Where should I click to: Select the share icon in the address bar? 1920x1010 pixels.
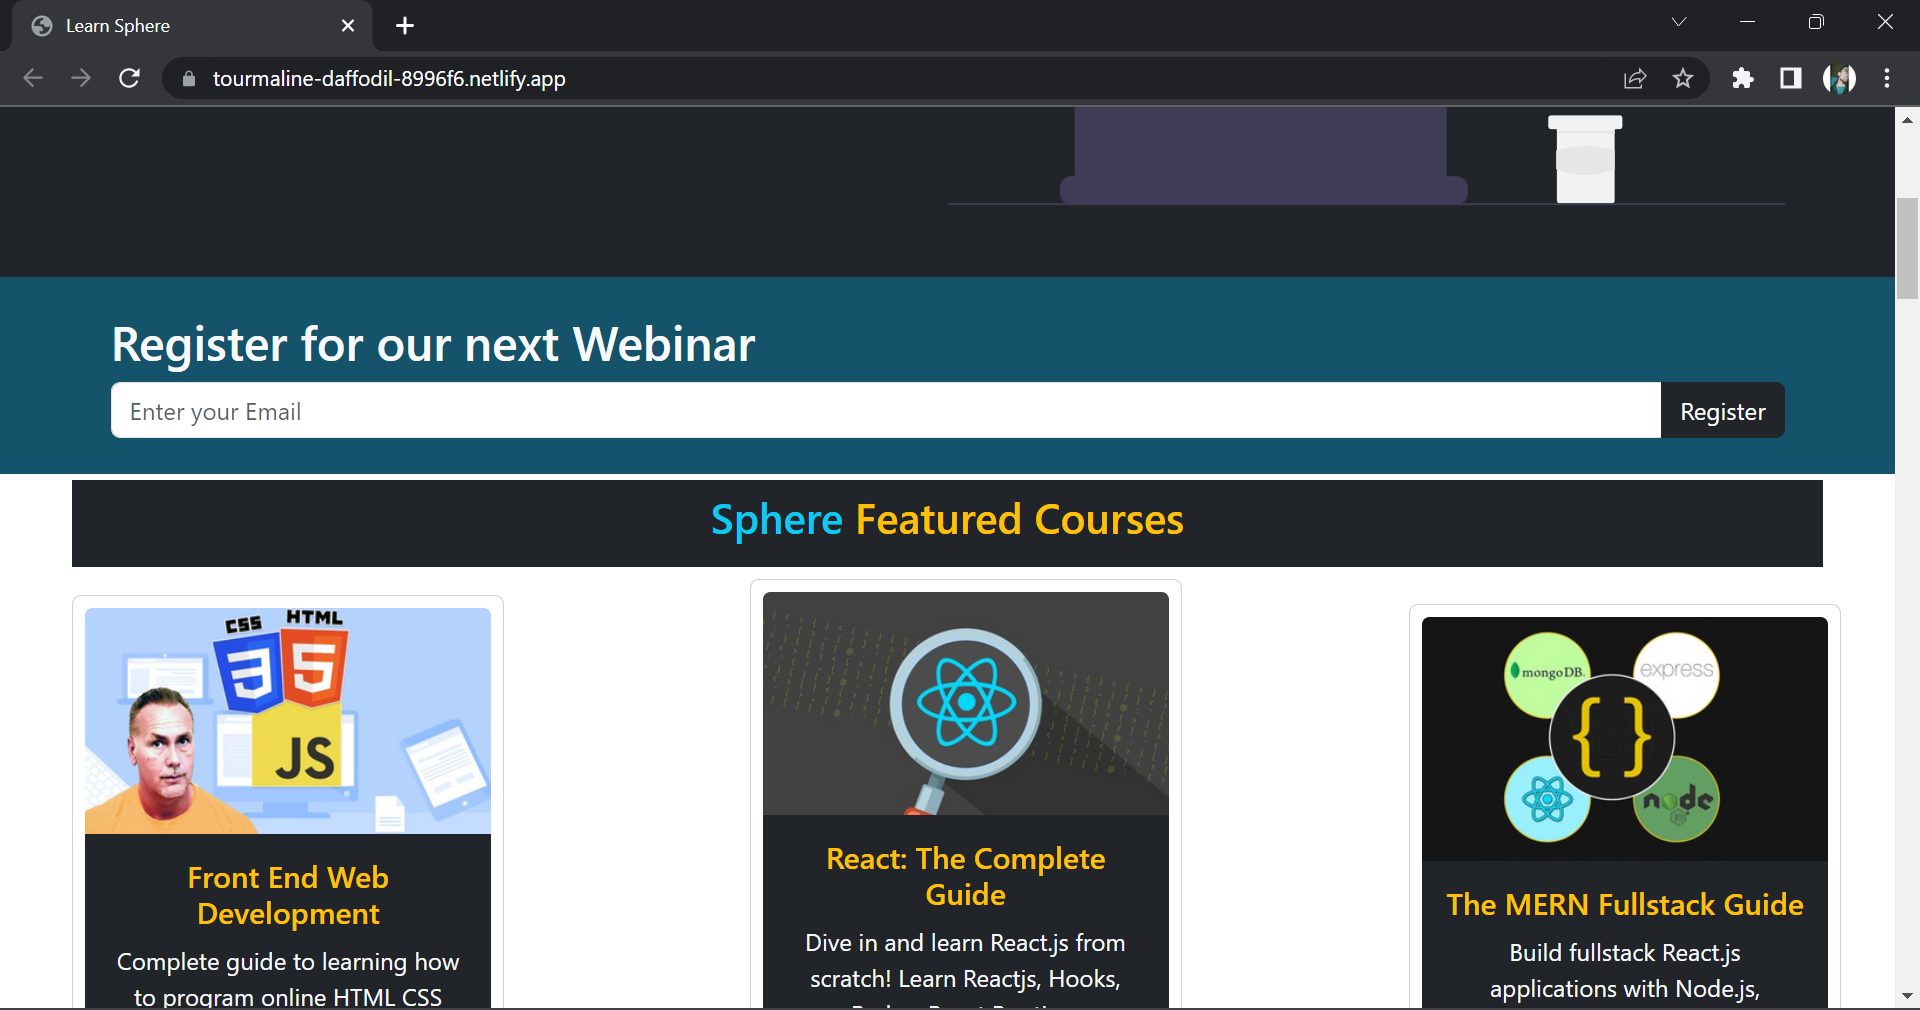(x=1634, y=78)
